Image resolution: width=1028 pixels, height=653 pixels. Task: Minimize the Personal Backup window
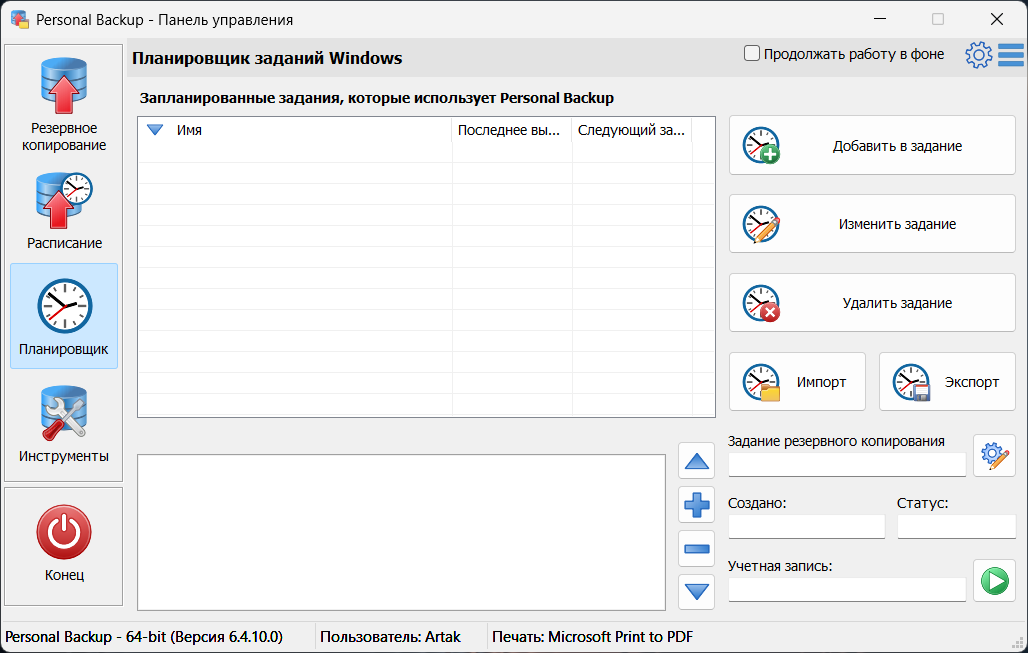point(880,19)
